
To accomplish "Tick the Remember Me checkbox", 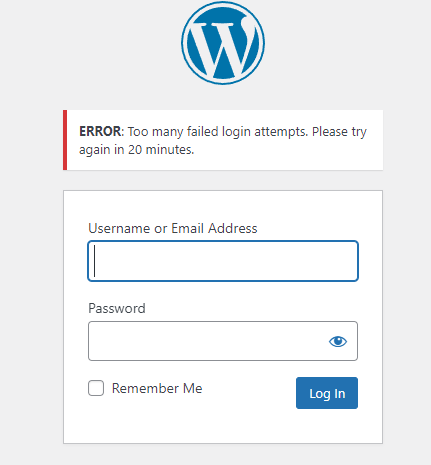I will click(x=96, y=388).
